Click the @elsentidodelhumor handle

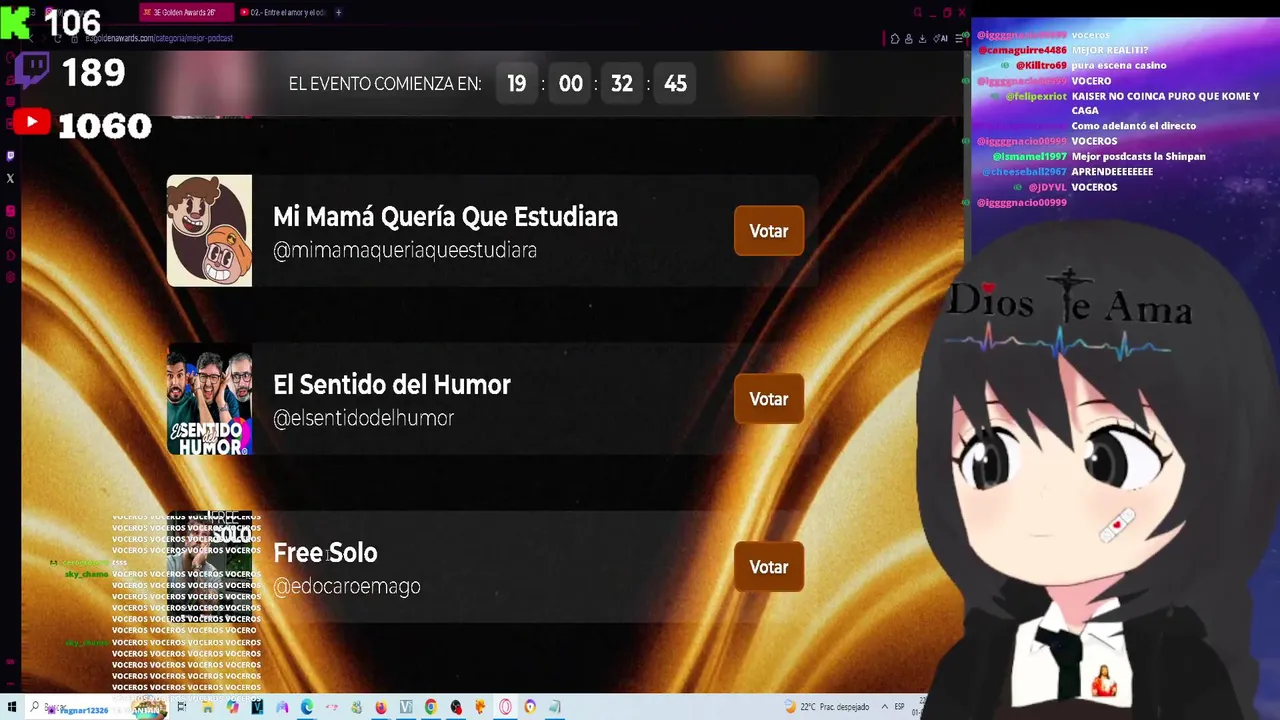[x=364, y=418]
